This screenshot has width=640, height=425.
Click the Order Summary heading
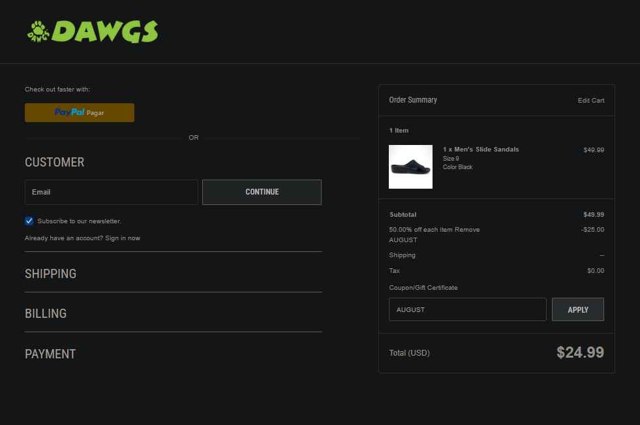click(x=413, y=100)
